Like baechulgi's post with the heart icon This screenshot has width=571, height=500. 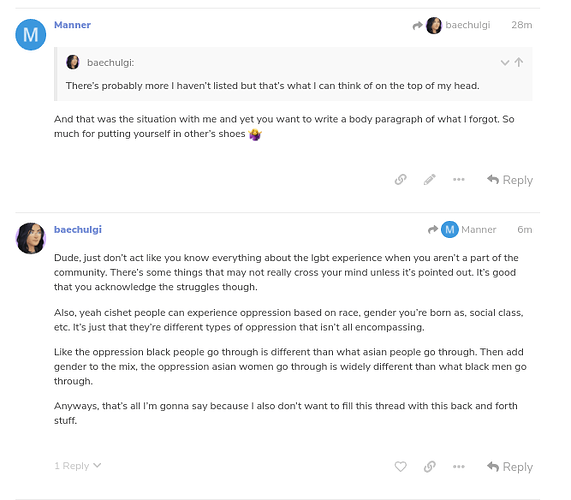point(400,466)
